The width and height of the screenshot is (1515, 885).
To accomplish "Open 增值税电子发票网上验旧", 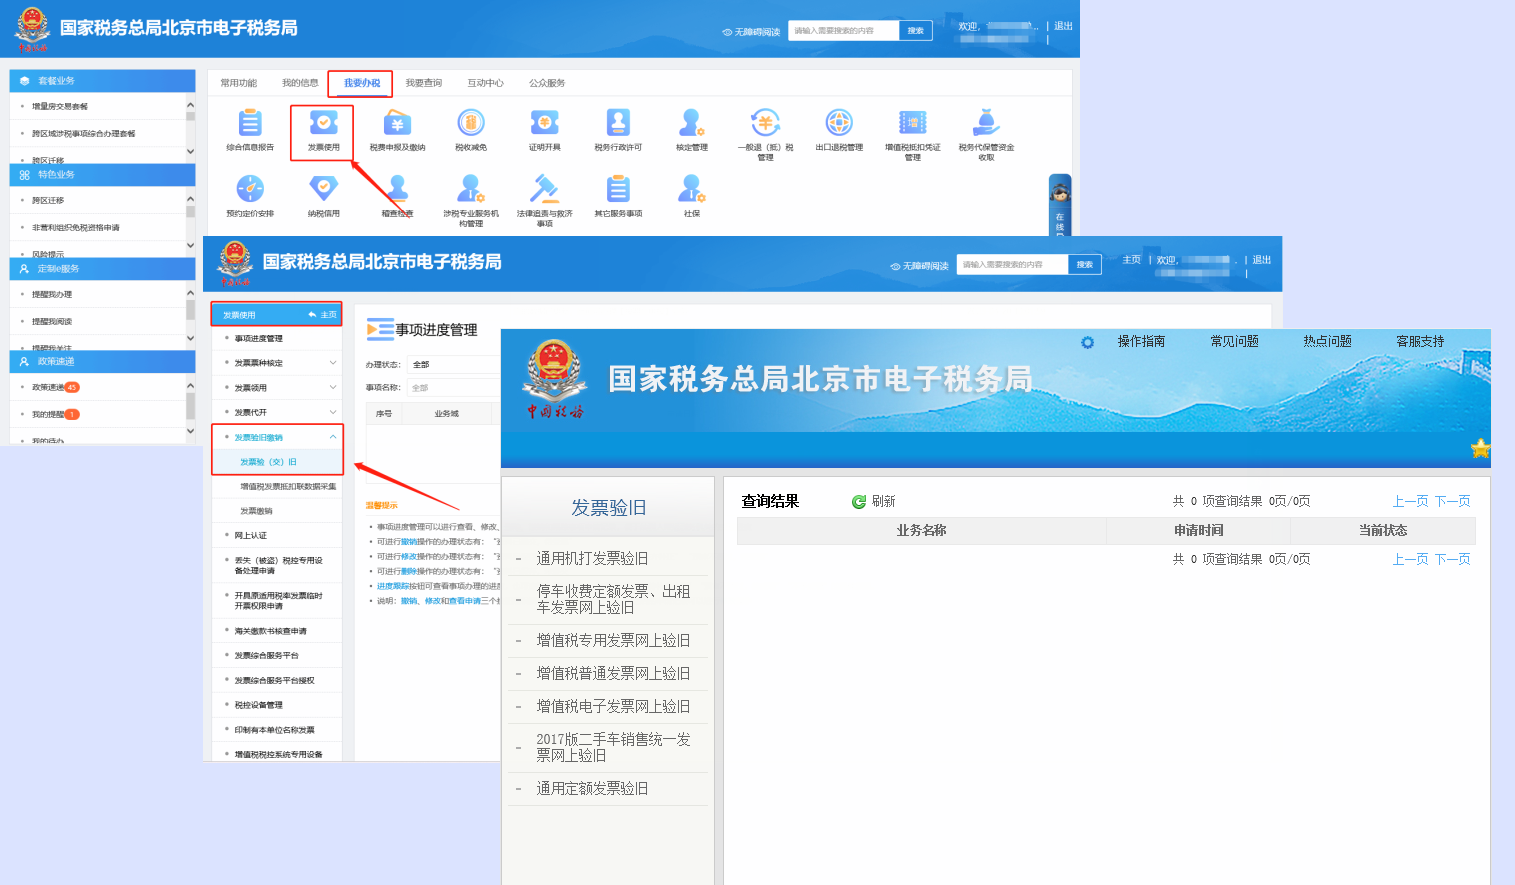I will (x=613, y=706).
